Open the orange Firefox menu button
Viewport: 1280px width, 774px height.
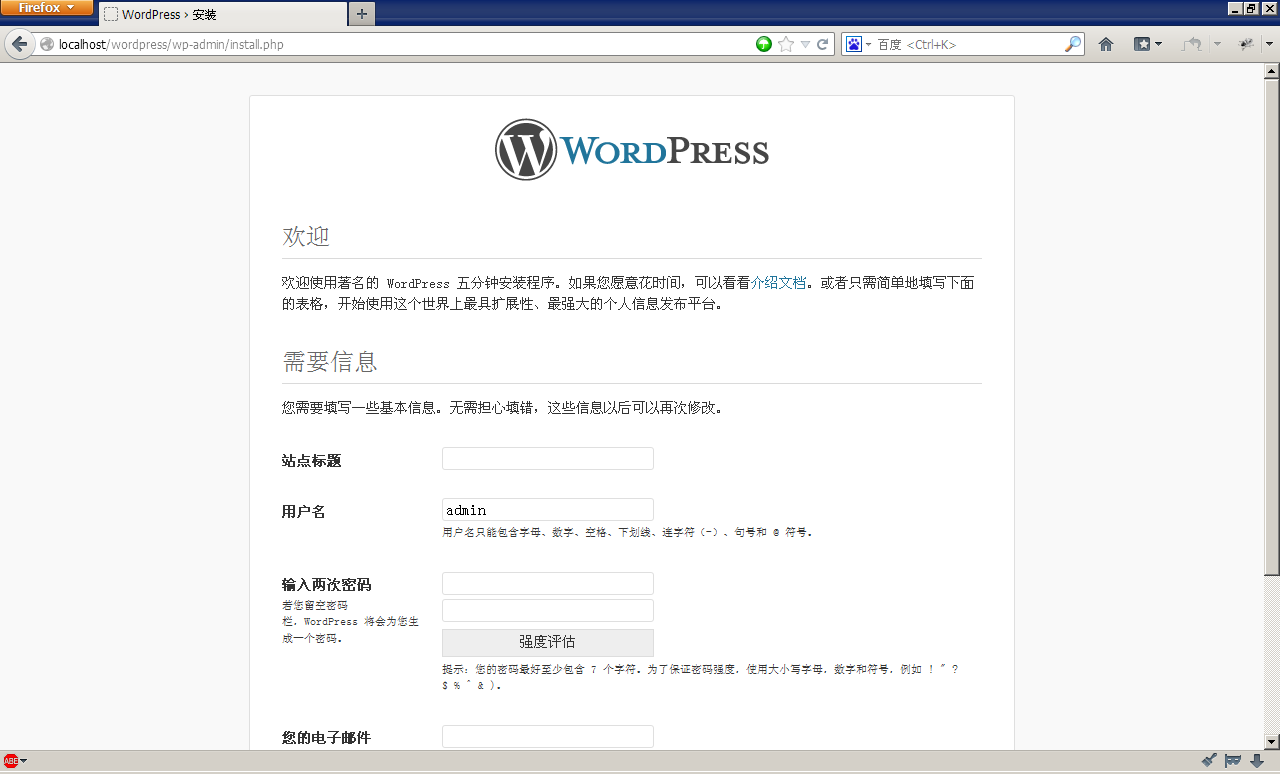pyautogui.click(x=47, y=8)
